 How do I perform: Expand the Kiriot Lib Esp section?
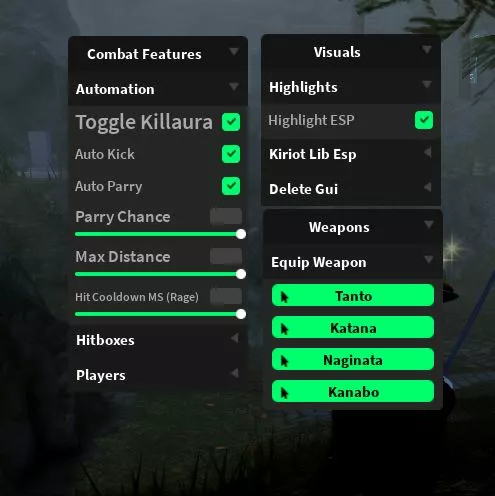pyautogui.click(x=351, y=154)
